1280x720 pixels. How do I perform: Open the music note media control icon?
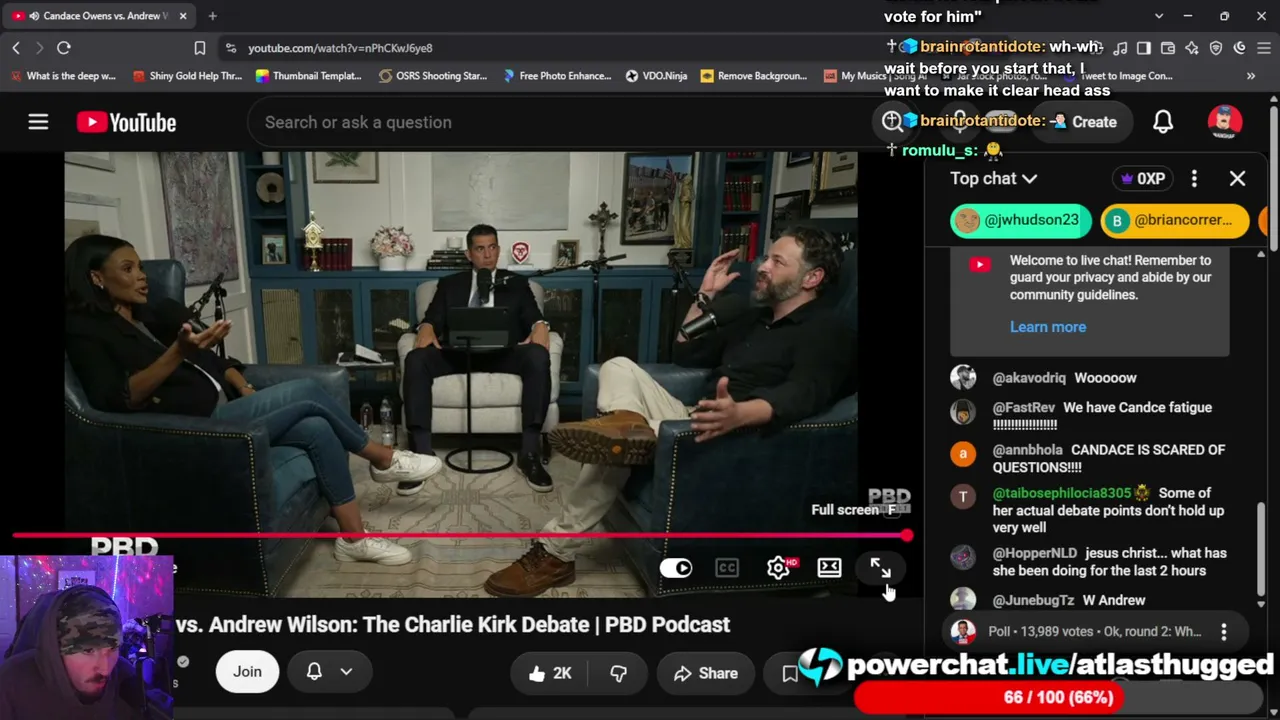tap(1120, 48)
